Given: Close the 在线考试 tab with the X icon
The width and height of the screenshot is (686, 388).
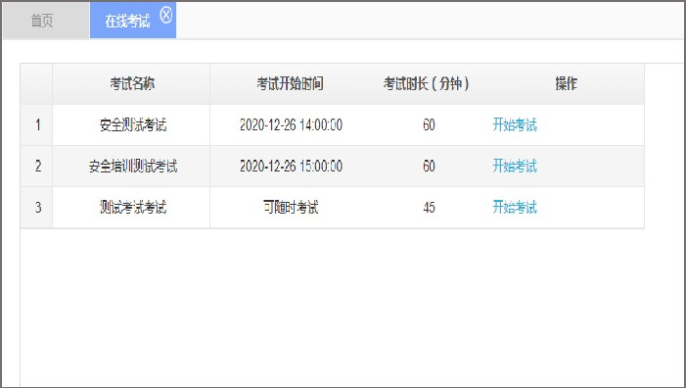Looking at the screenshot, I should [x=166, y=15].
